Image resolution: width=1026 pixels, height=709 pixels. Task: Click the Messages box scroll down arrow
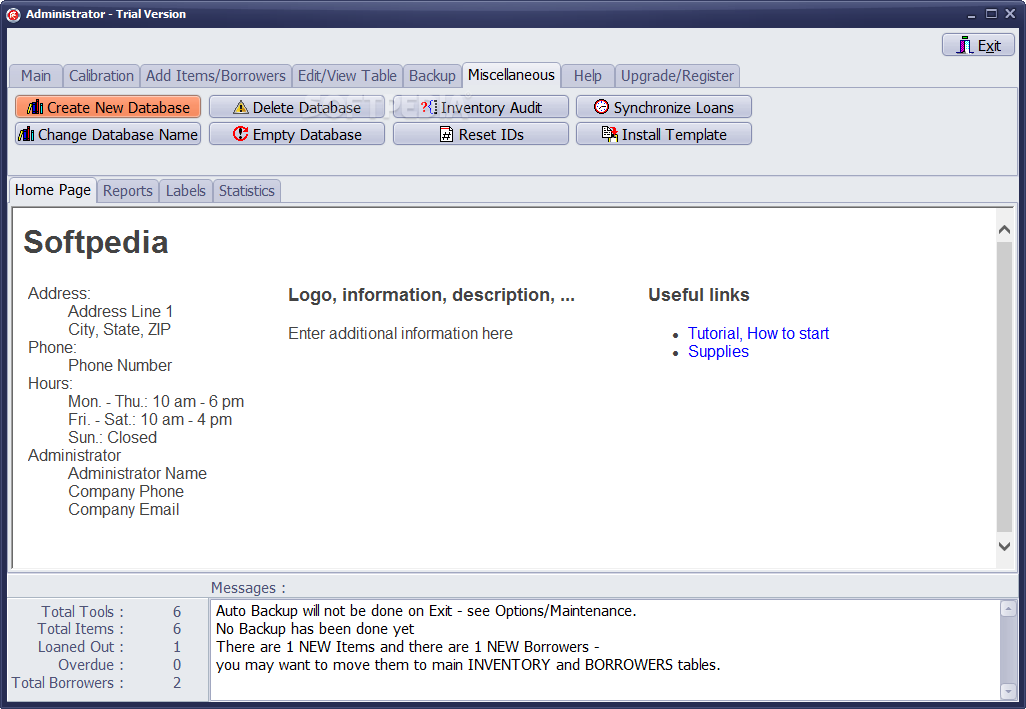[1008, 691]
